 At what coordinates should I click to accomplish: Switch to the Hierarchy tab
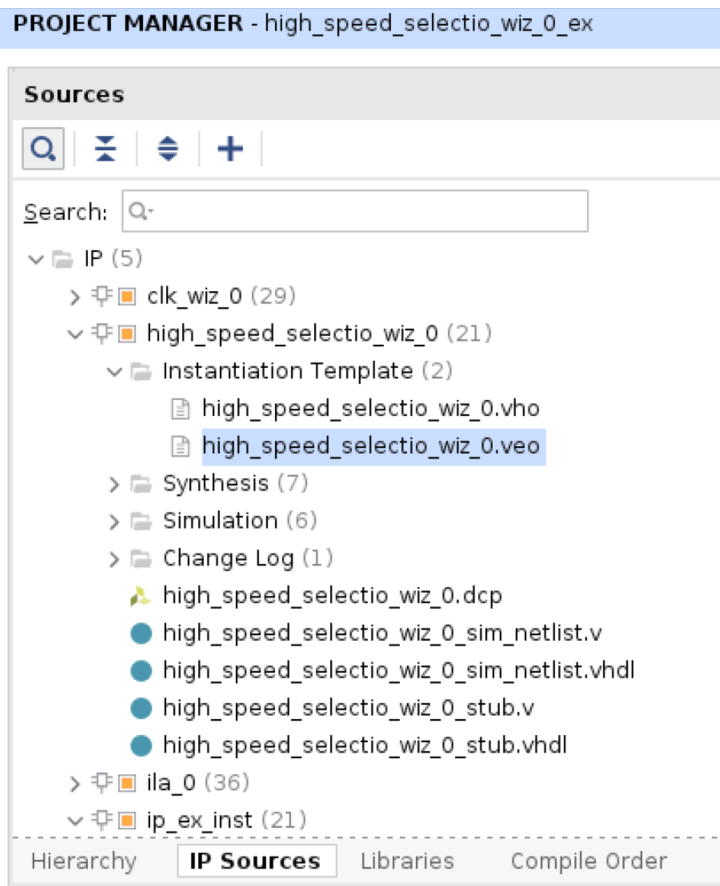[83, 861]
